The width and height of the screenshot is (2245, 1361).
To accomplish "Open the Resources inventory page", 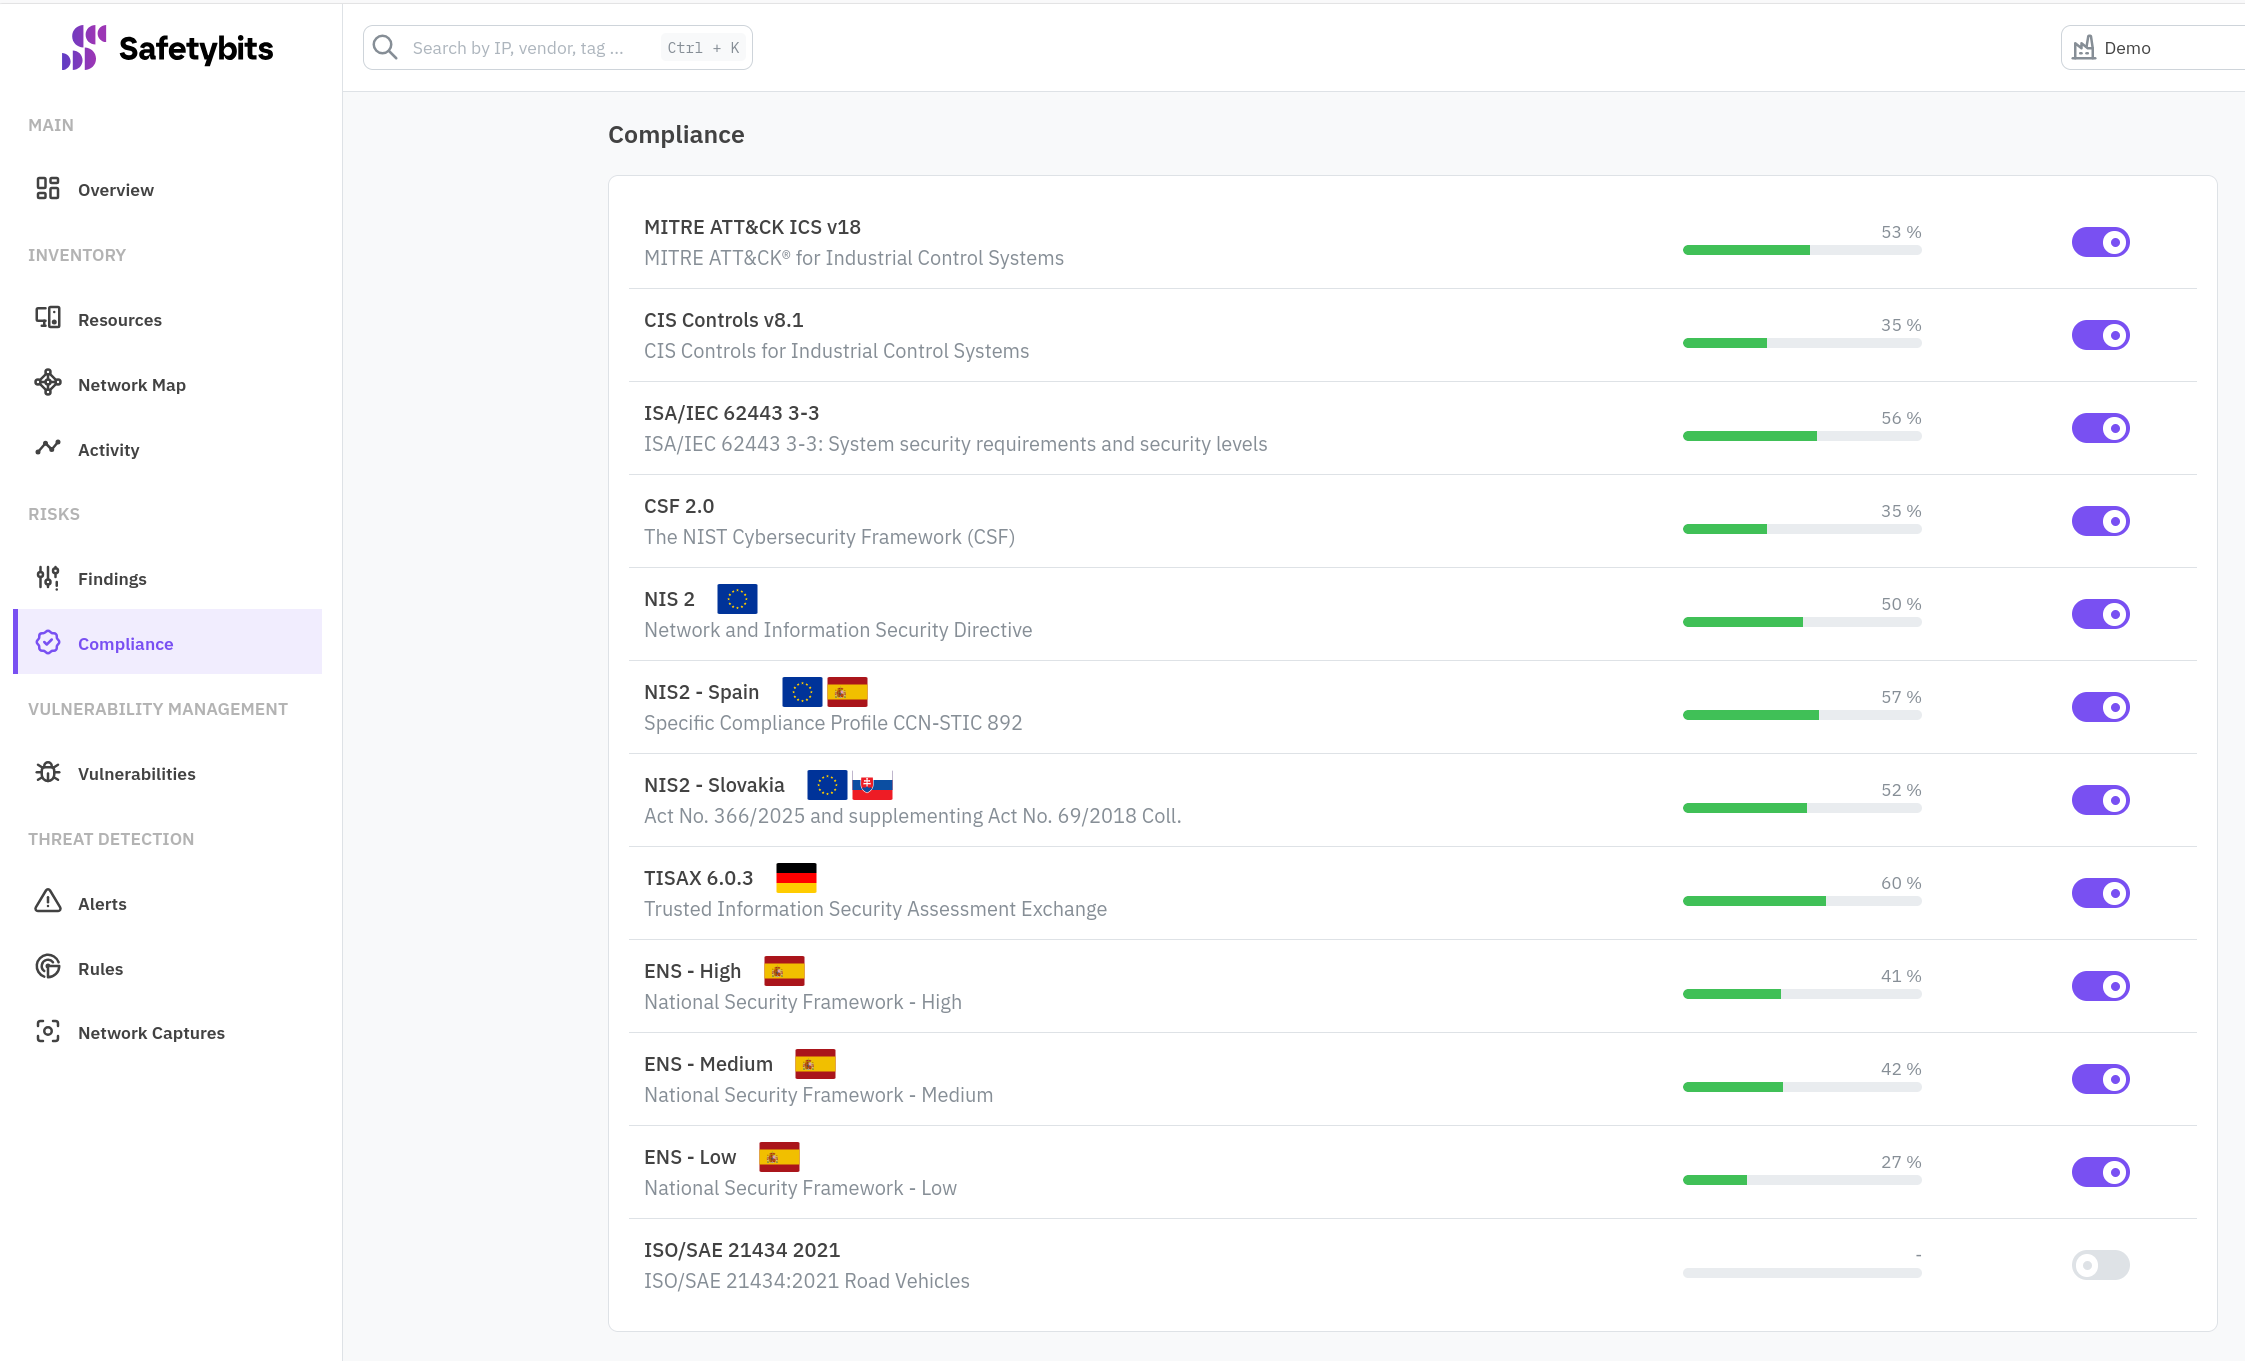I will (168, 319).
